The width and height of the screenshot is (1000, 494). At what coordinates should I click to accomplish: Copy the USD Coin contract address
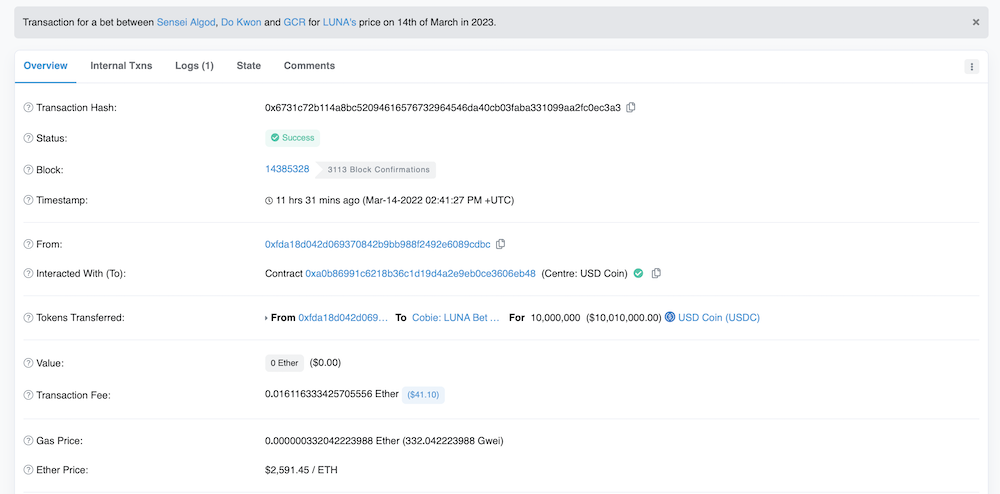tap(656, 273)
